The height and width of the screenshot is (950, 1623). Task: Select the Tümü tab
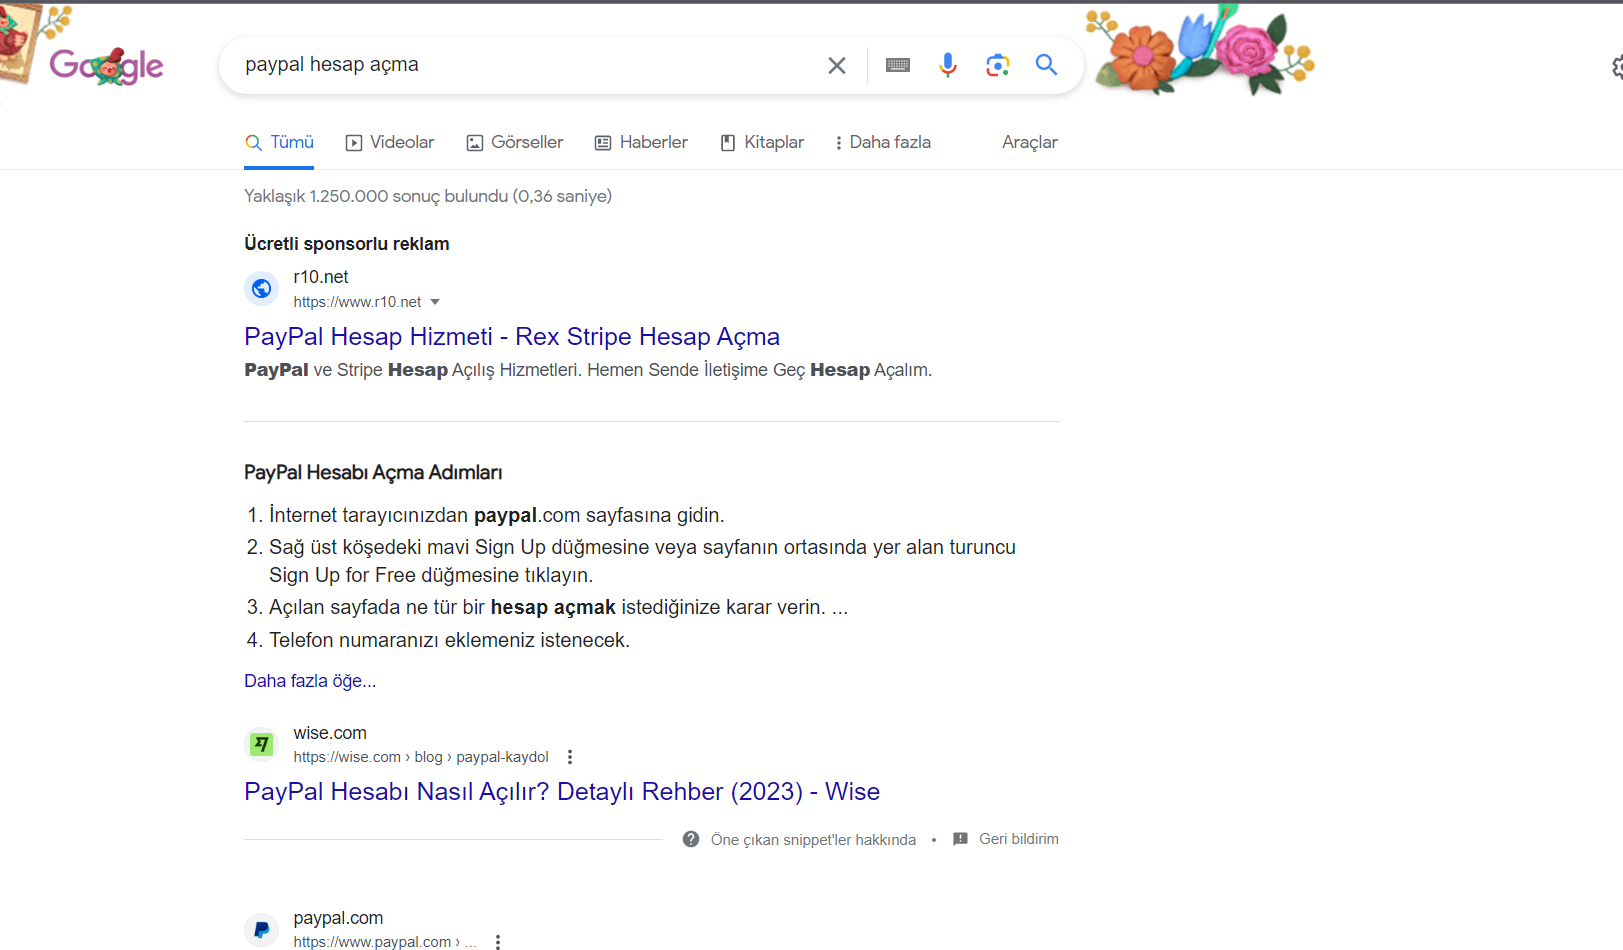pyautogui.click(x=280, y=142)
